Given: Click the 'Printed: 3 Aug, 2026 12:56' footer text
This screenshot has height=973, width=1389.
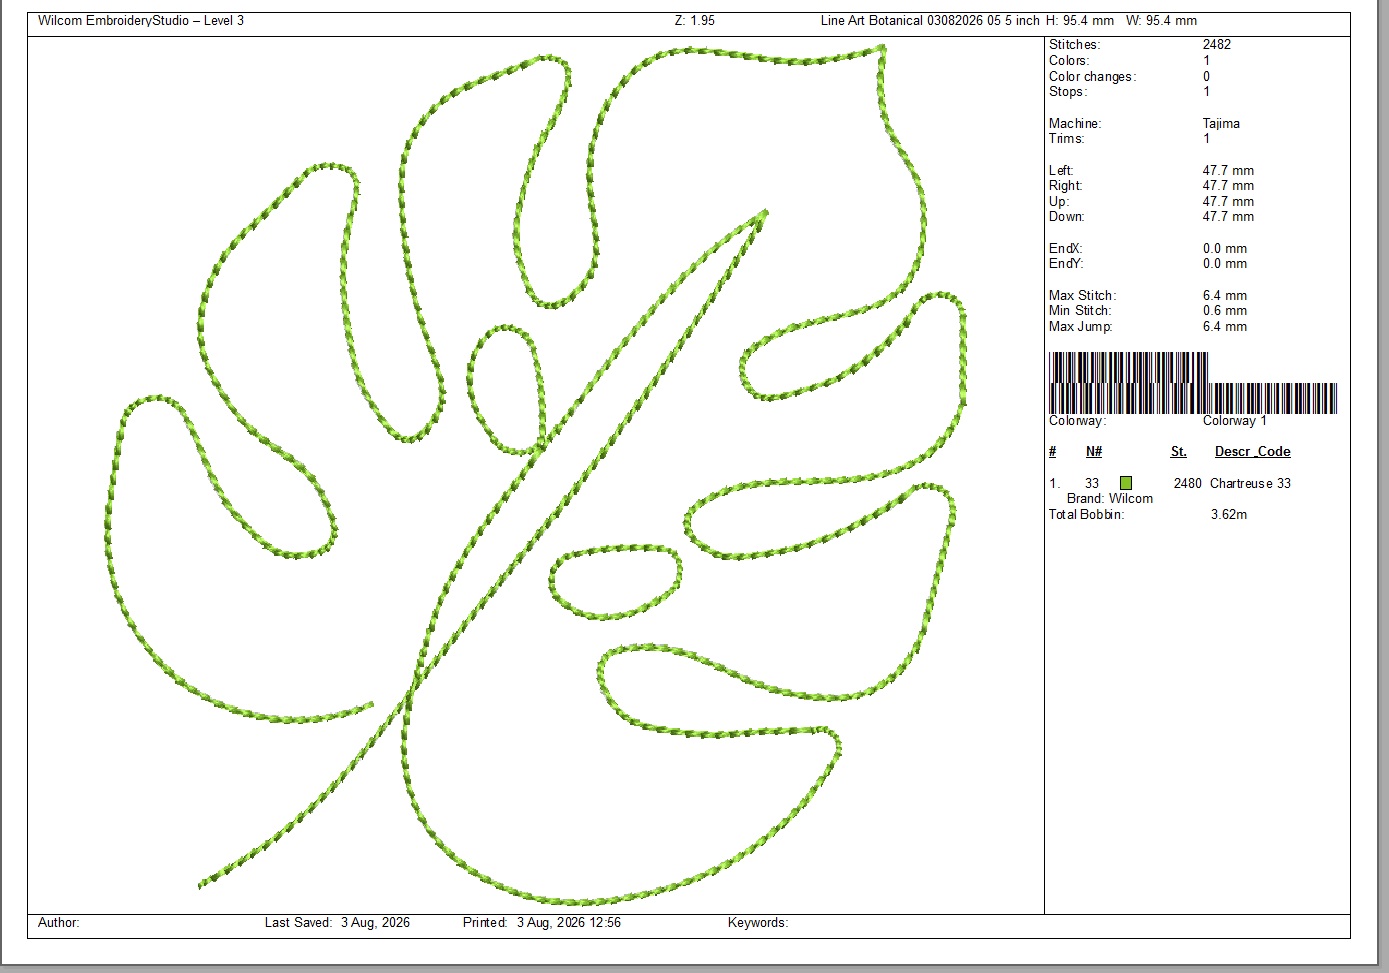Looking at the screenshot, I should (x=542, y=922).
